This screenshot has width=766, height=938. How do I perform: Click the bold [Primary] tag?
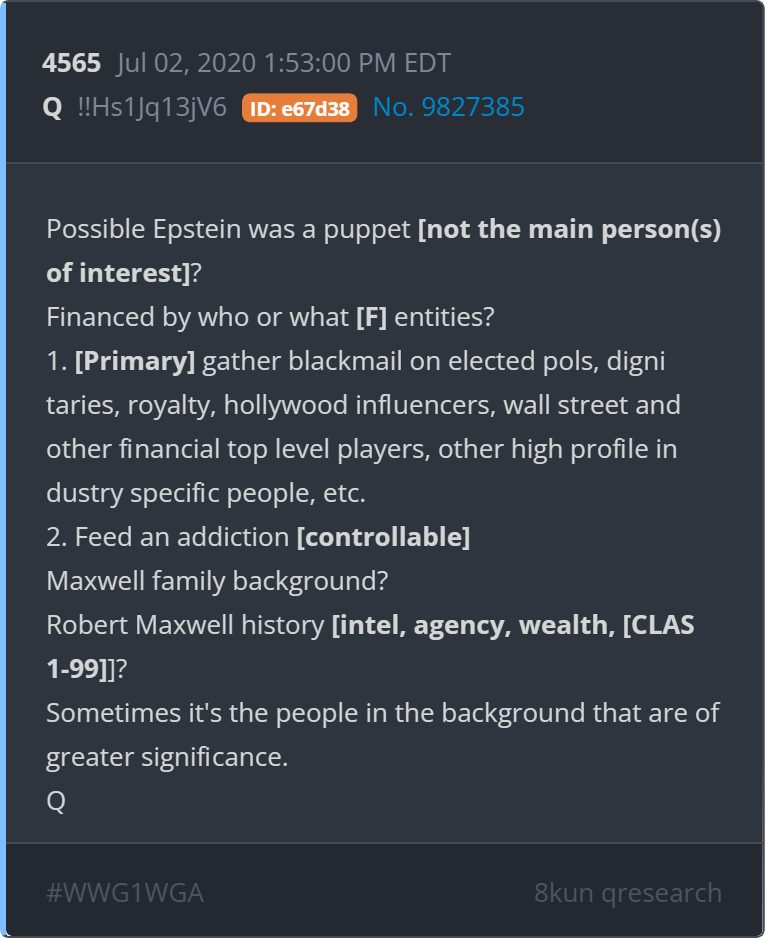point(135,361)
